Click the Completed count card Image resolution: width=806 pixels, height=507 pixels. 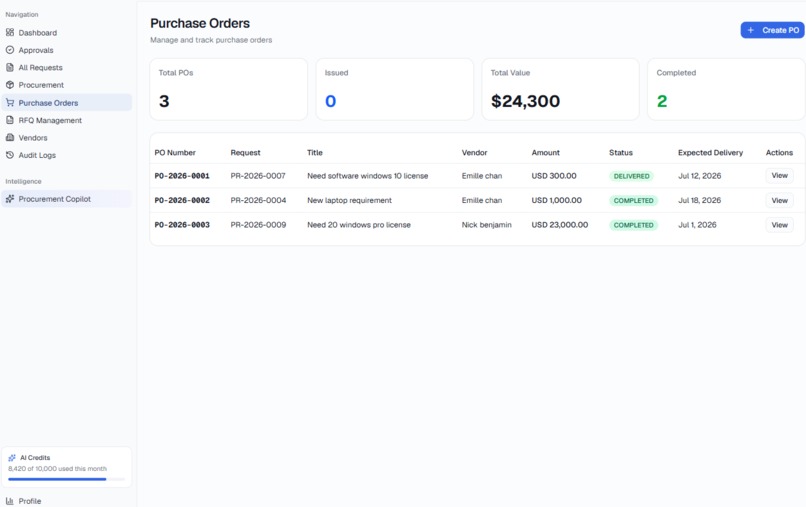[726, 89]
